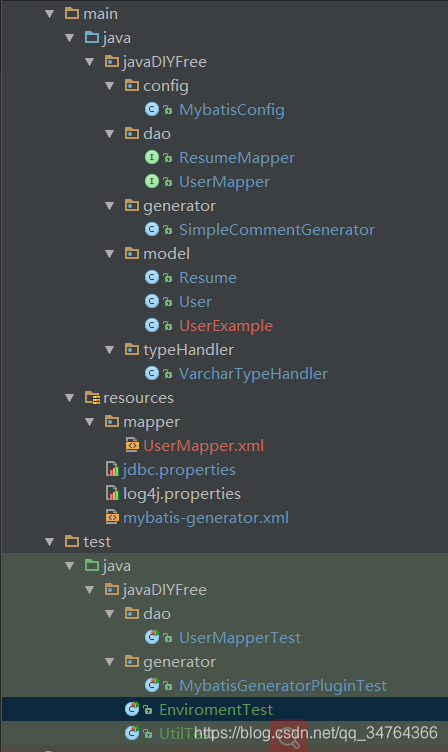Collapse the generator package under test
Image resolution: width=448 pixels, height=752 pixels.
point(110,661)
